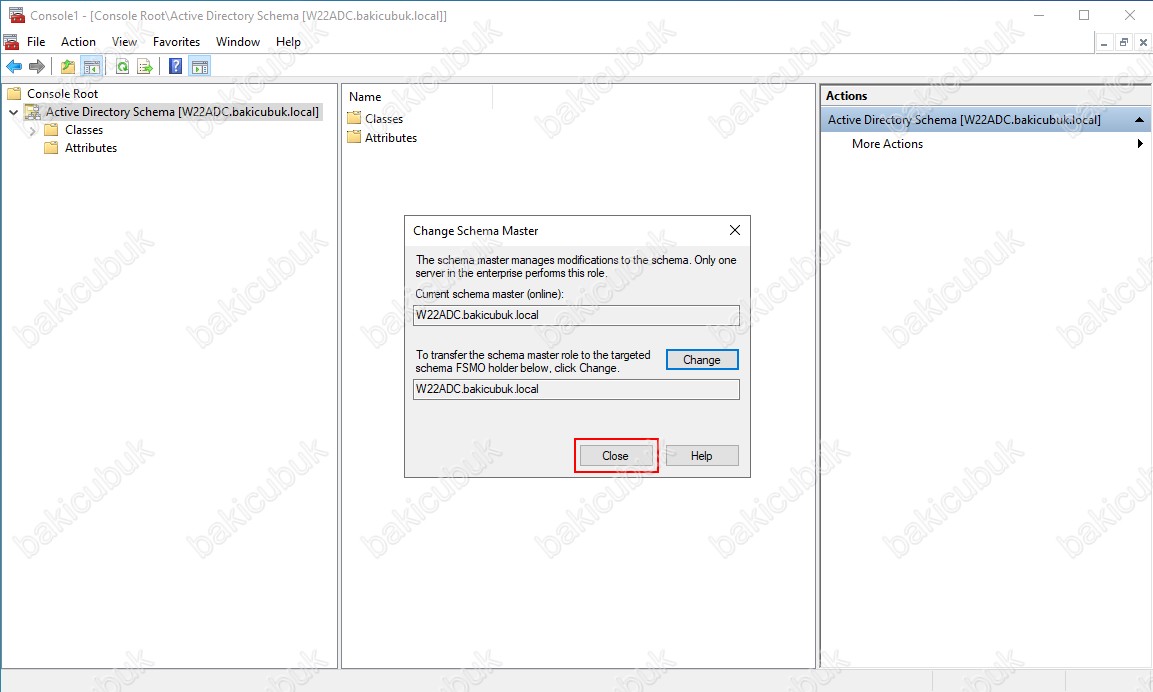Click the Refresh toolbar icon
1153x692 pixels.
(123, 67)
